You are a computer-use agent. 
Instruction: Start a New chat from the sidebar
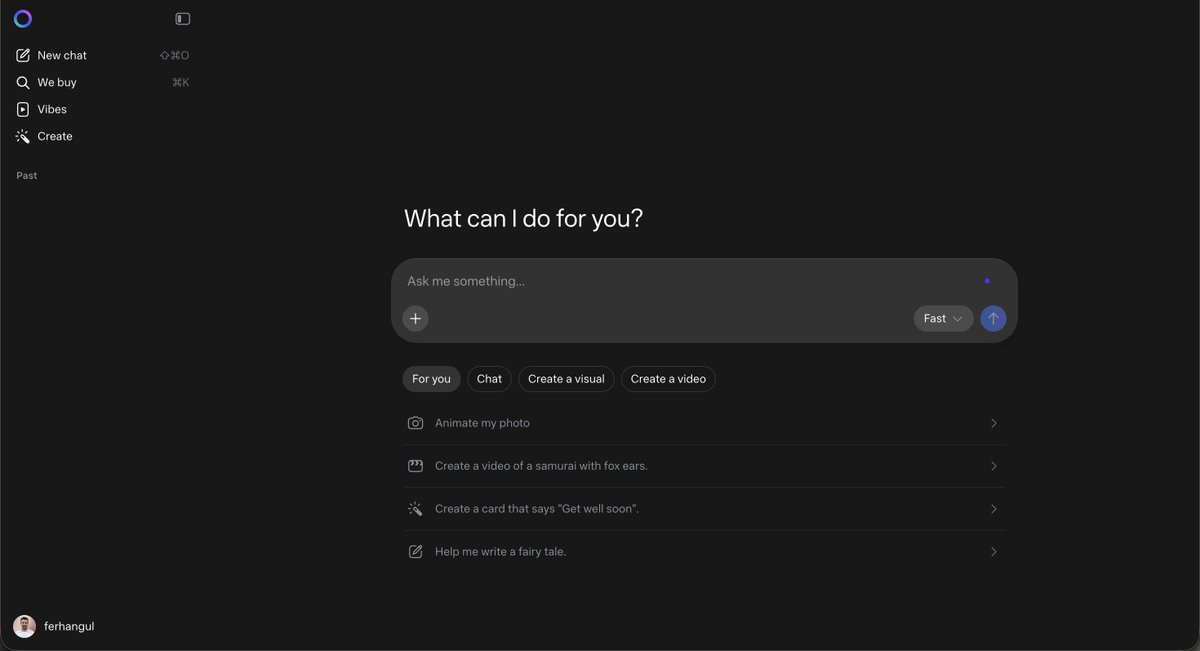(x=102, y=55)
